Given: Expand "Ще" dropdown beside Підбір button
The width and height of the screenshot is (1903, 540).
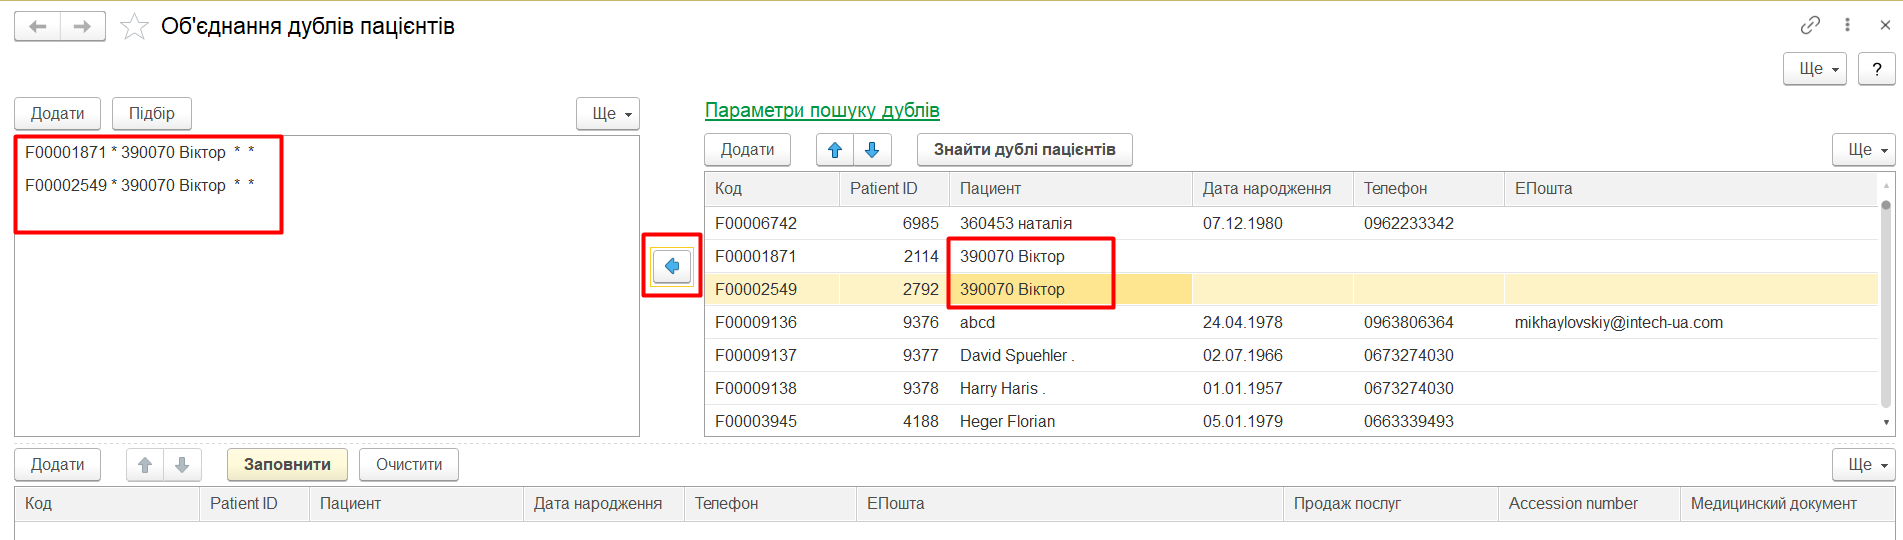Looking at the screenshot, I should [x=607, y=114].
